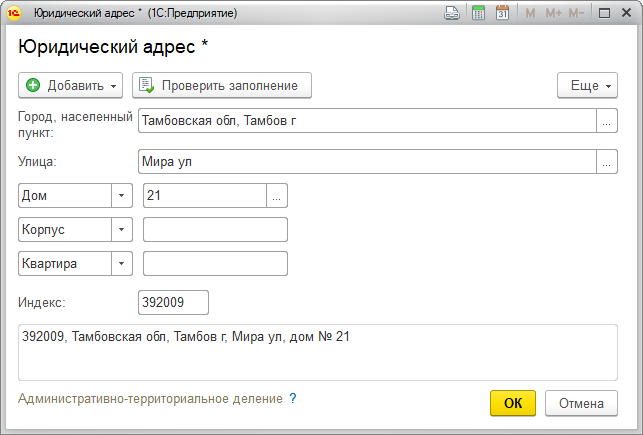Image resolution: width=643 pixels, height=435 pixels.
Task: Click Проверить заполнение button
Action: 222,86
